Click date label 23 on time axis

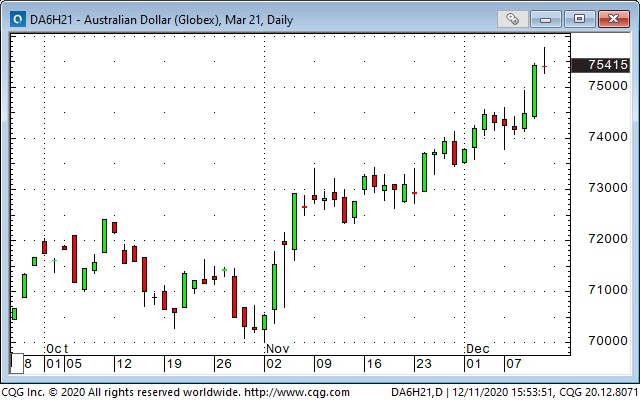pos(423,364)
